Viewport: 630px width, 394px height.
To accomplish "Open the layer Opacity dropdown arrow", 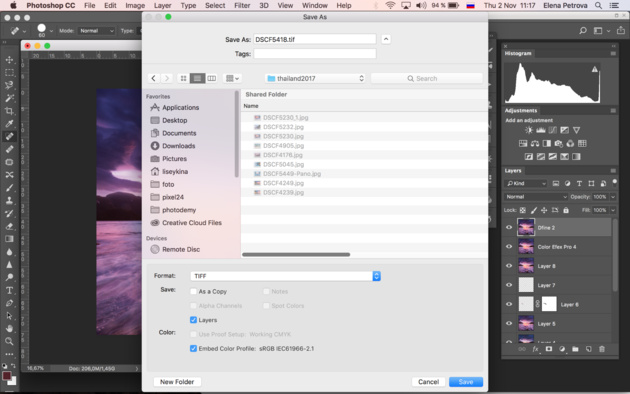I will click(613, 197).
